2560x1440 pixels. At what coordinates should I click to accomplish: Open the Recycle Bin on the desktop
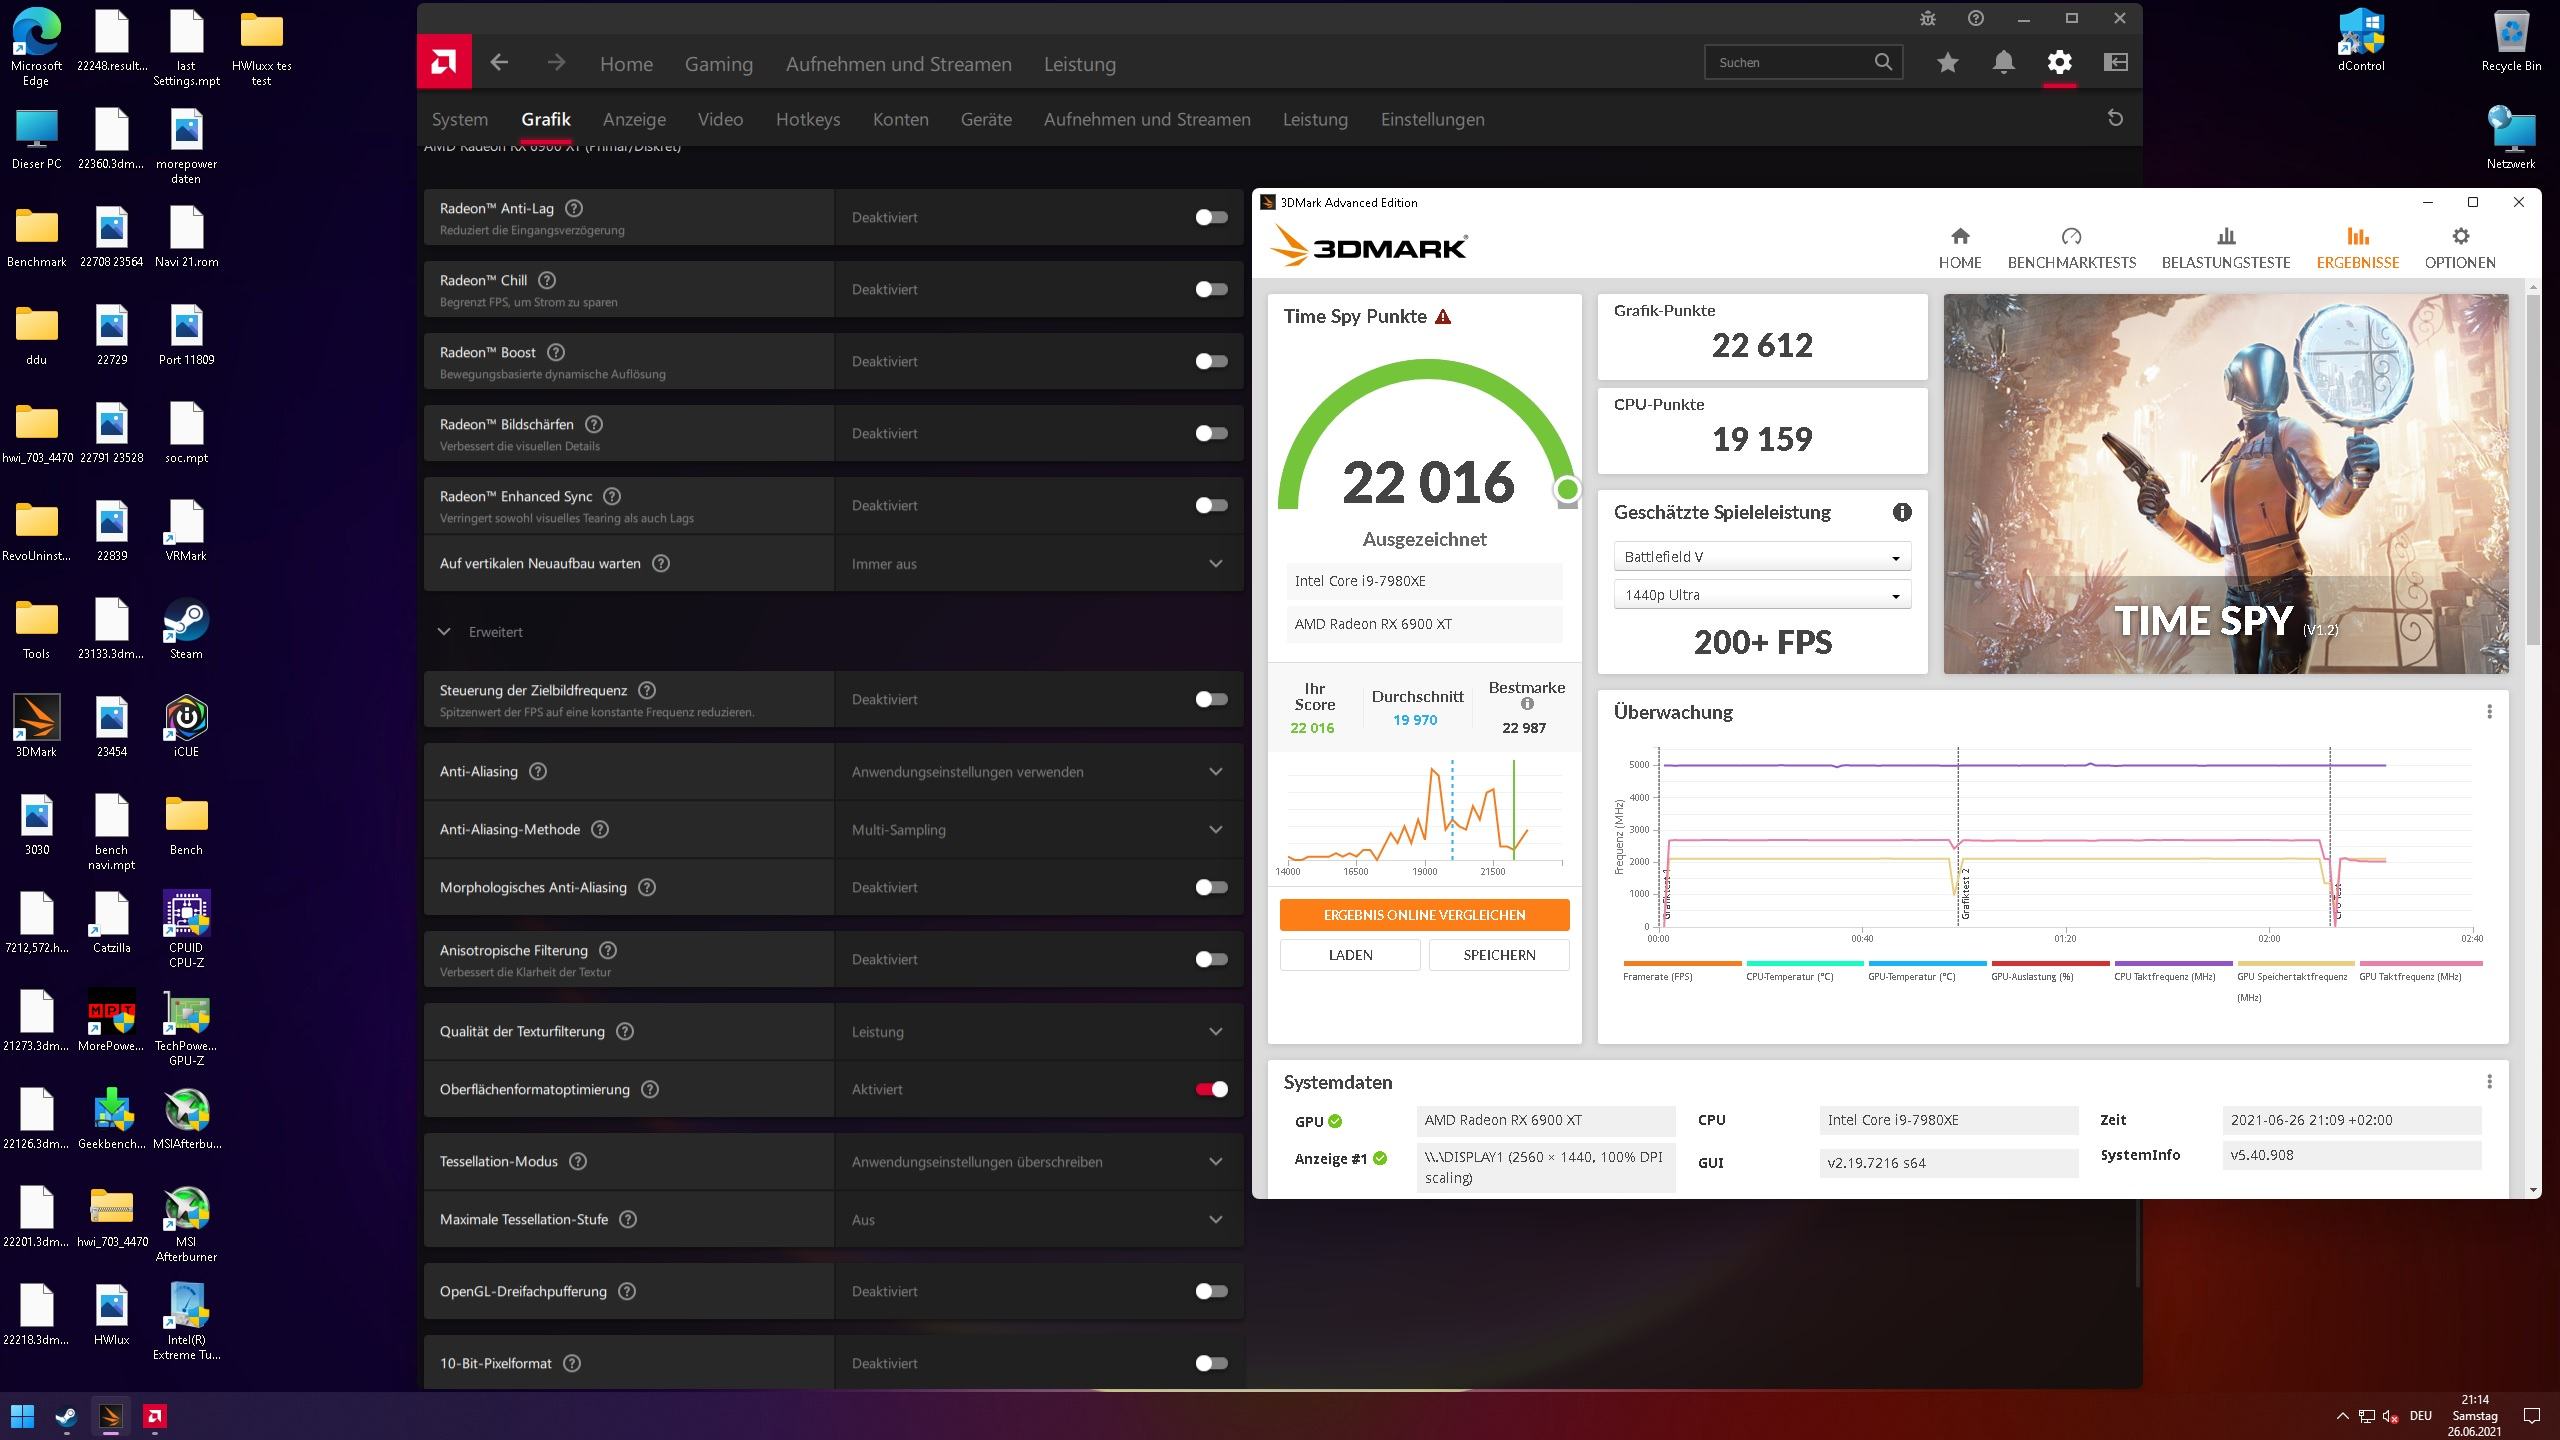pyautogui.click(x=2510, y=42)
